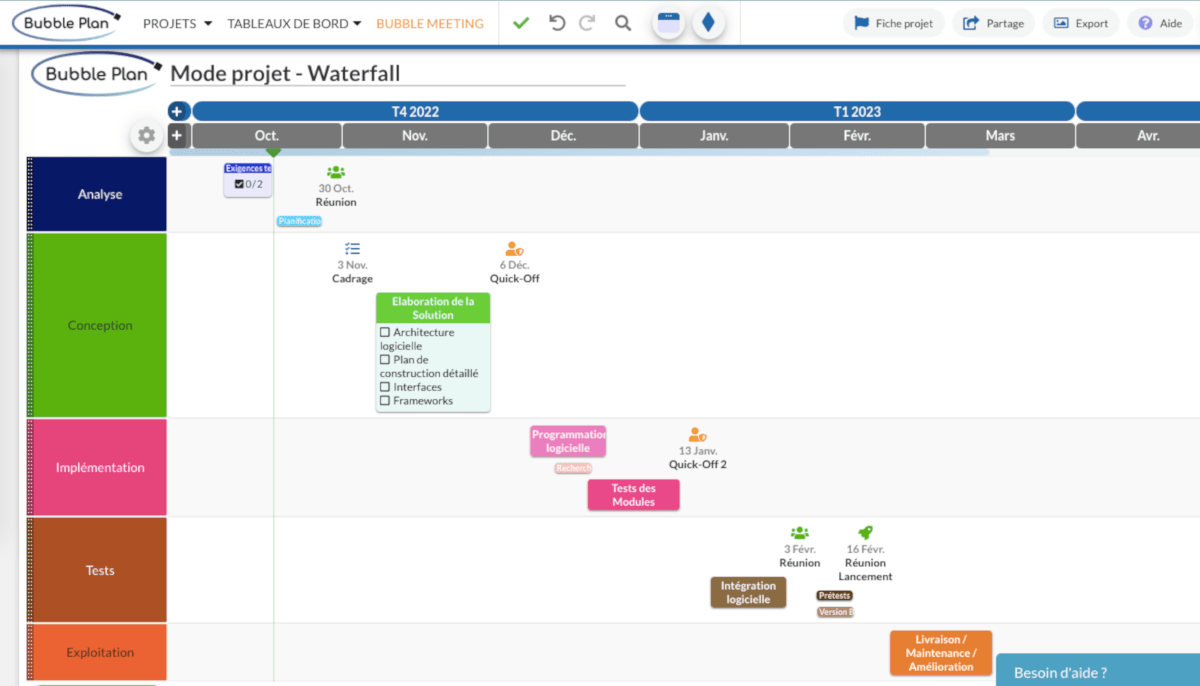Screen dimensions: 1200x686
Task: Select the 3 Nov. Cadrage checklist icon
Action: click(x=352, y=249)
